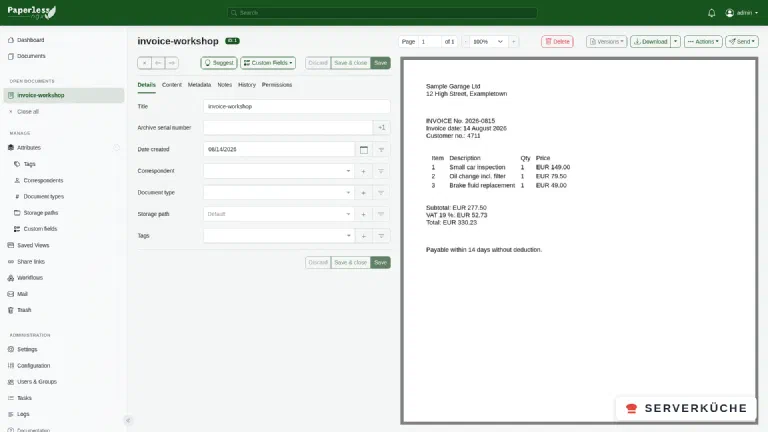The image size is (768, 432).
Task: Filter documents by Date created
Action: click(x=381, y=149)
